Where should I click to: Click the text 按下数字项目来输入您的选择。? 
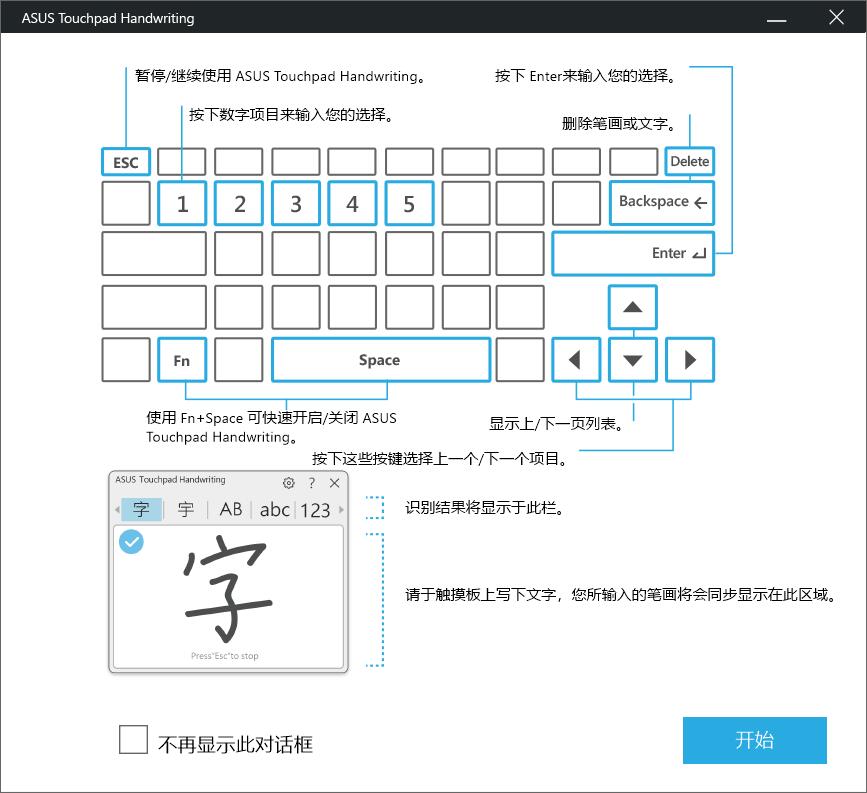pyautogui.click(x=291, y=114)
